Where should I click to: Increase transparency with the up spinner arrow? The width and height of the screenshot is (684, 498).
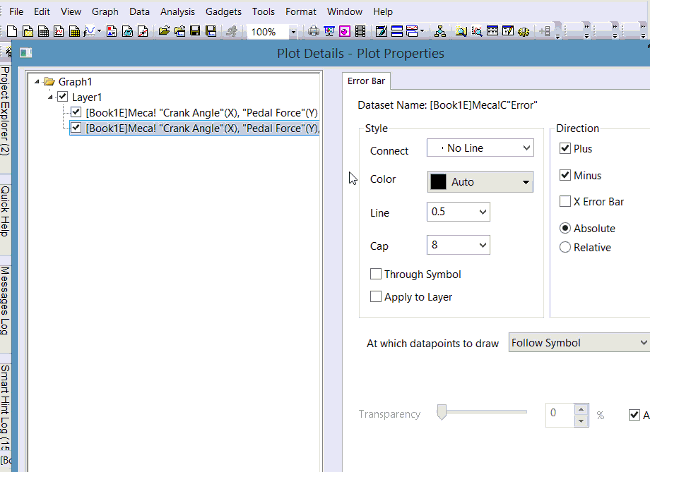pos(581,409)
